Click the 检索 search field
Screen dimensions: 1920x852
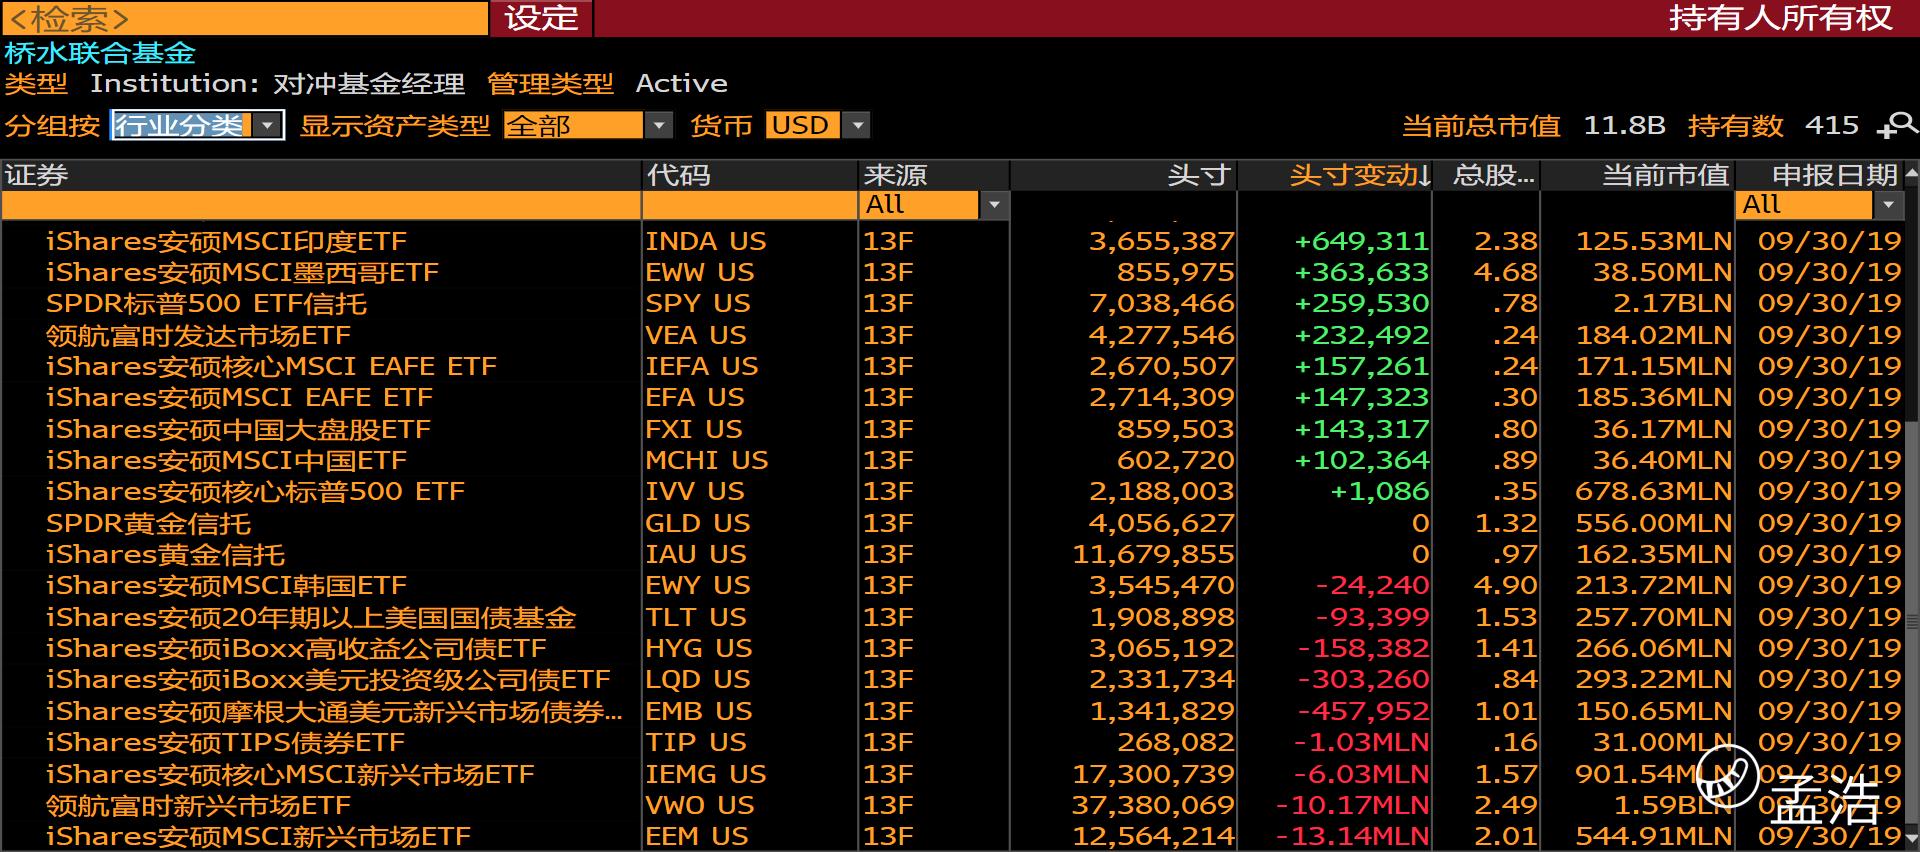245,18
